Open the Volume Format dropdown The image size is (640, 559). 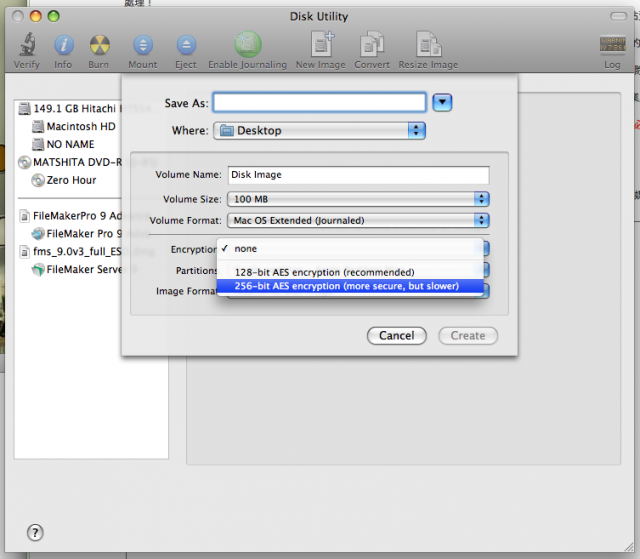coord(358,220)
